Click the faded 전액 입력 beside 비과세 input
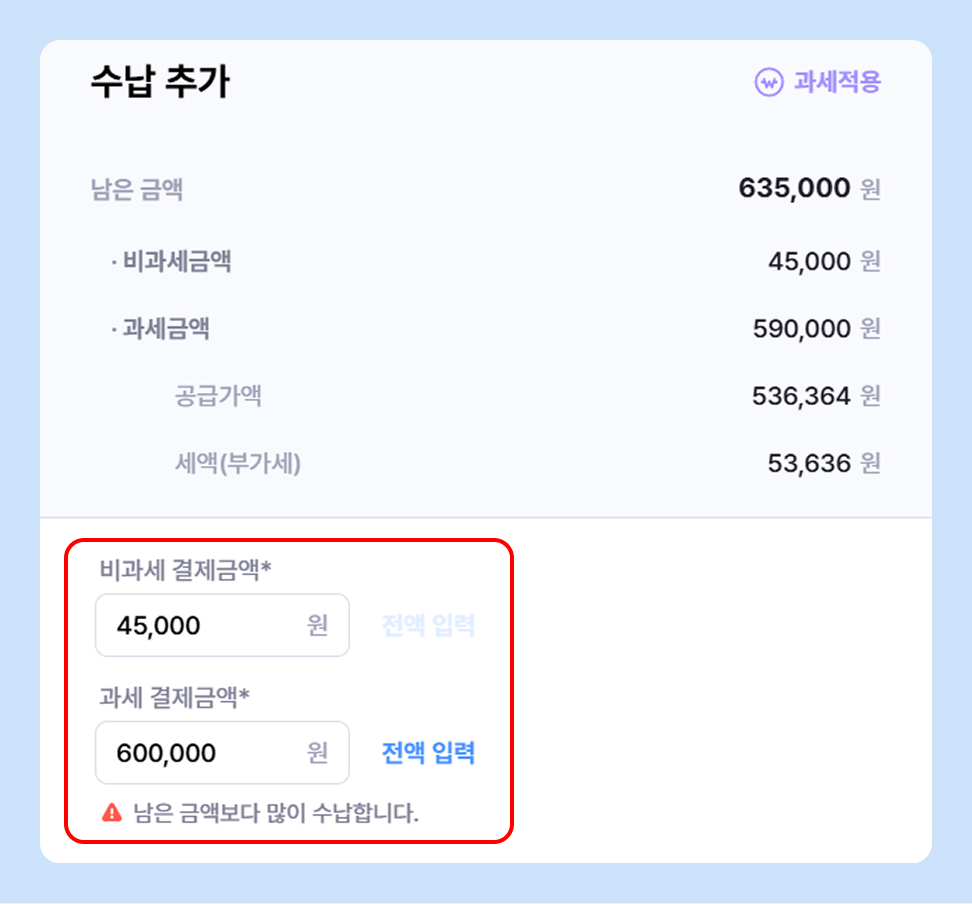The height and width of the screenshot is (904, 972). point(428,626)
